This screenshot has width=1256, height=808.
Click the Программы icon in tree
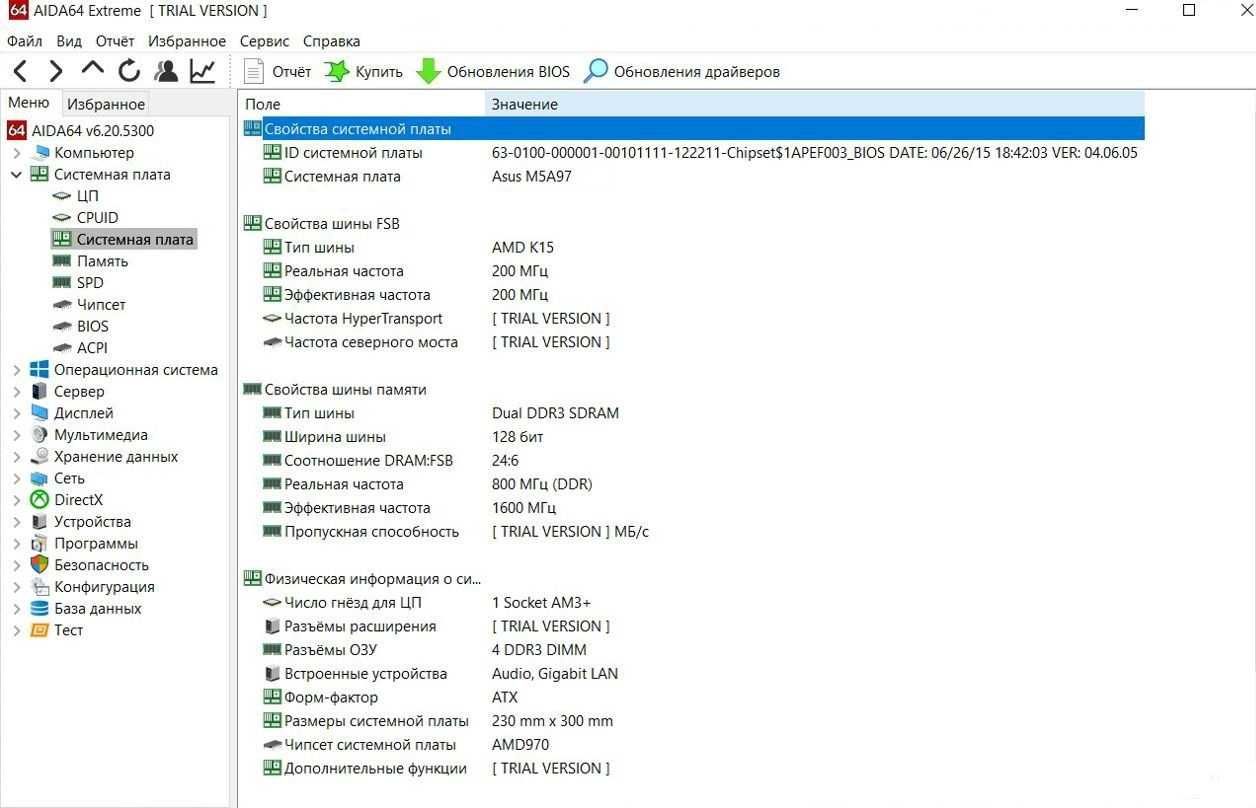[x=39, y=544]
